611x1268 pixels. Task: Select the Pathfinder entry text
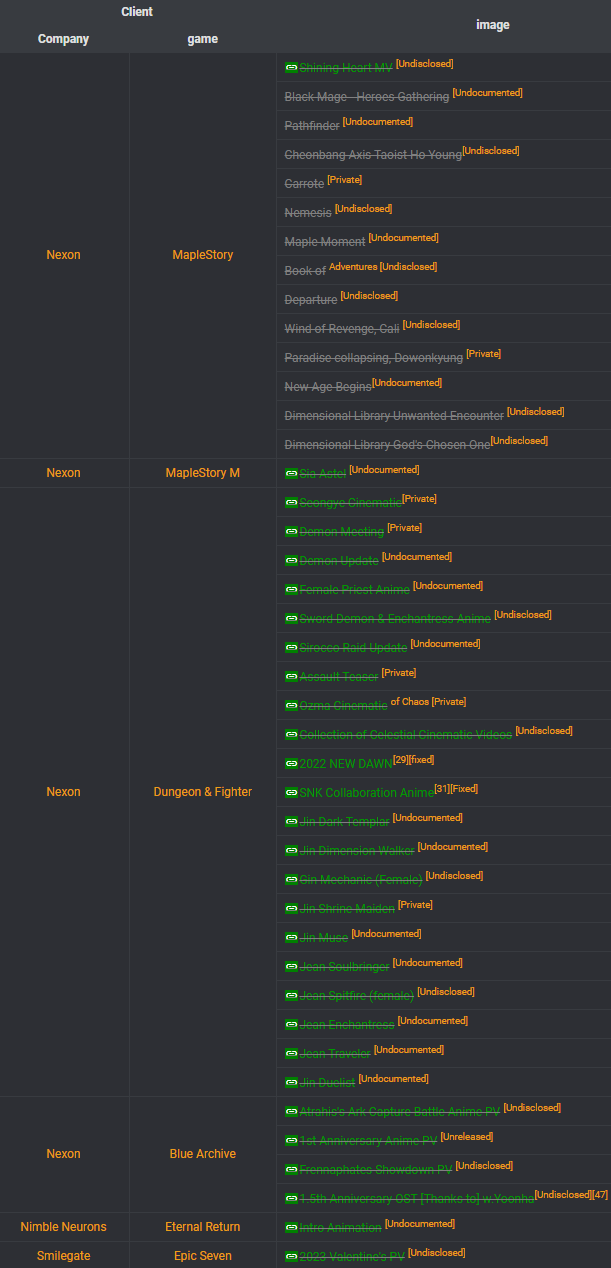point(312,126)
